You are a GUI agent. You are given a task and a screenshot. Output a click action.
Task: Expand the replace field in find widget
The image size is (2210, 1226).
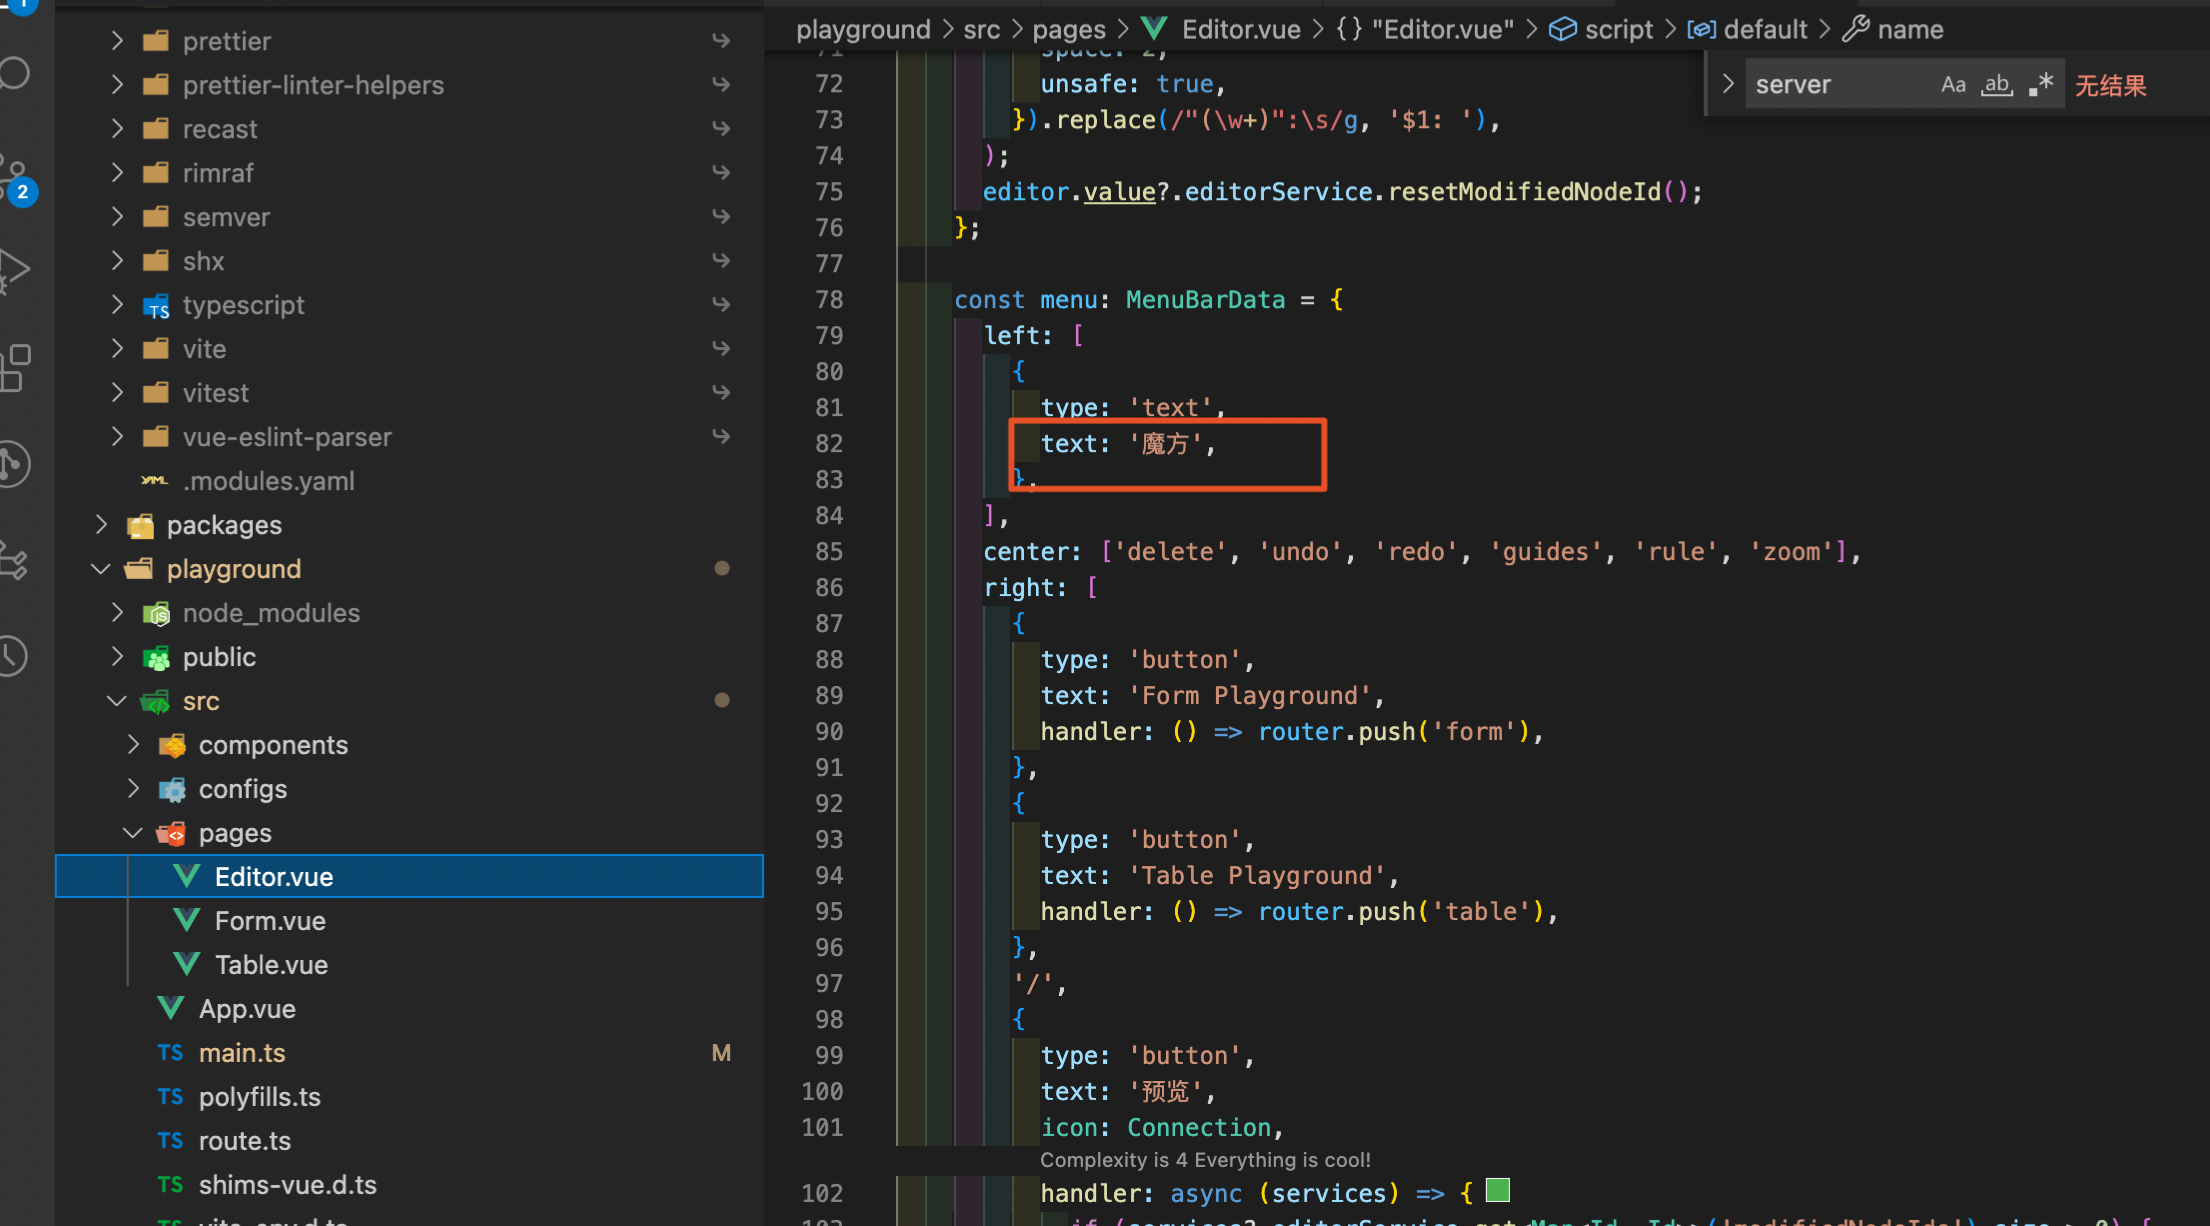tap(1727, 84)
